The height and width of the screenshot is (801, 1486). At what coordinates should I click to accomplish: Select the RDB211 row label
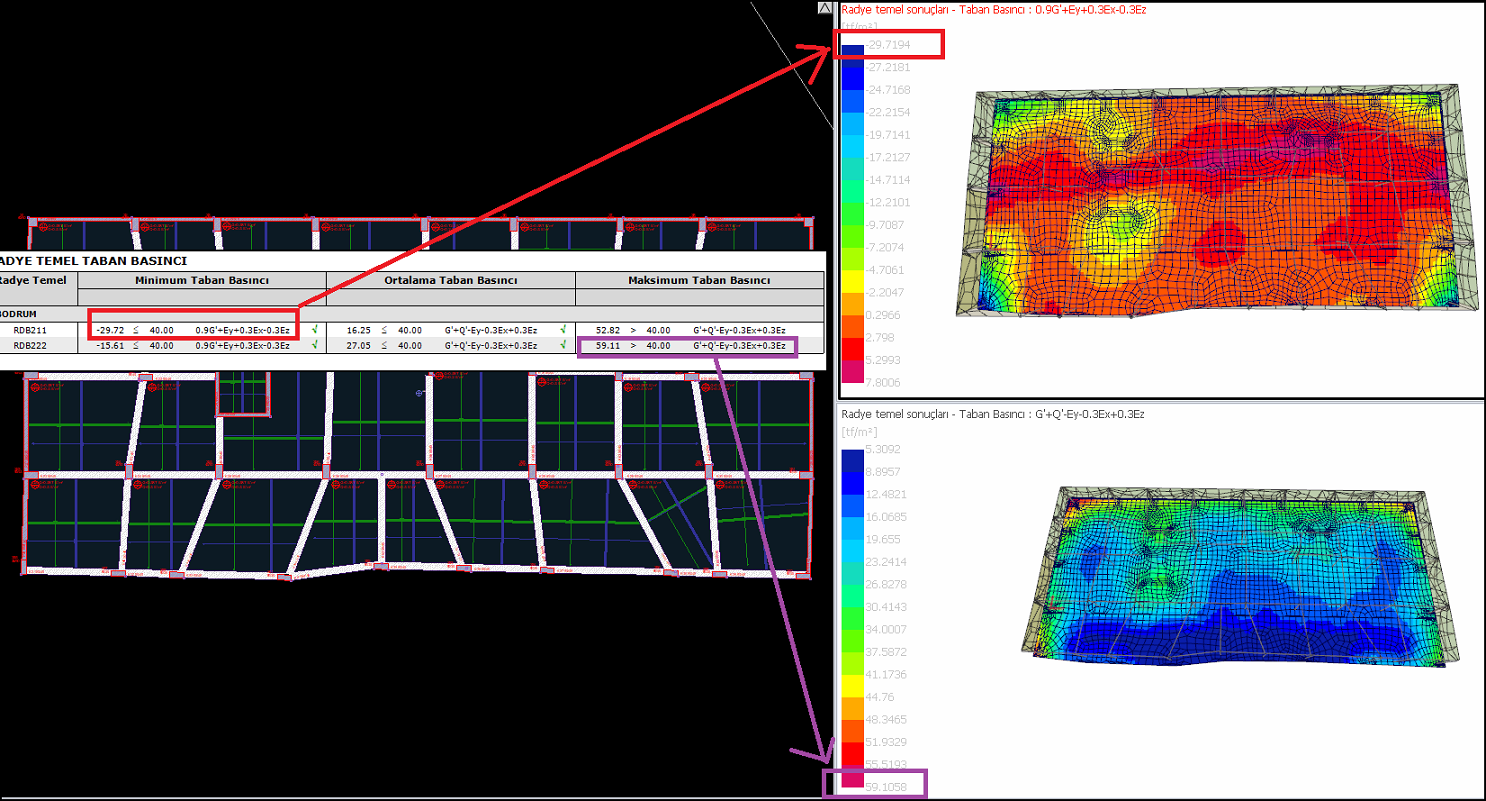tap(30, 330)
